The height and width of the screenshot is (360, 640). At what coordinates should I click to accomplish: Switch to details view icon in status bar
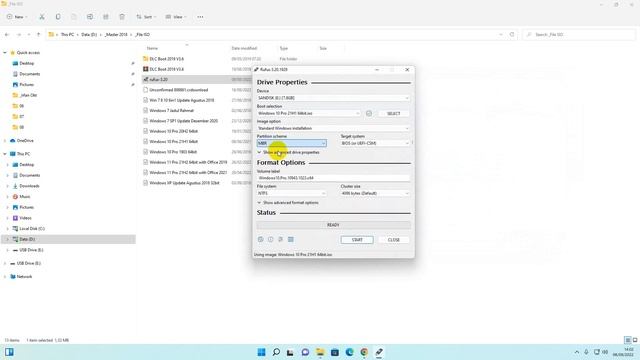tap(627, 340)
